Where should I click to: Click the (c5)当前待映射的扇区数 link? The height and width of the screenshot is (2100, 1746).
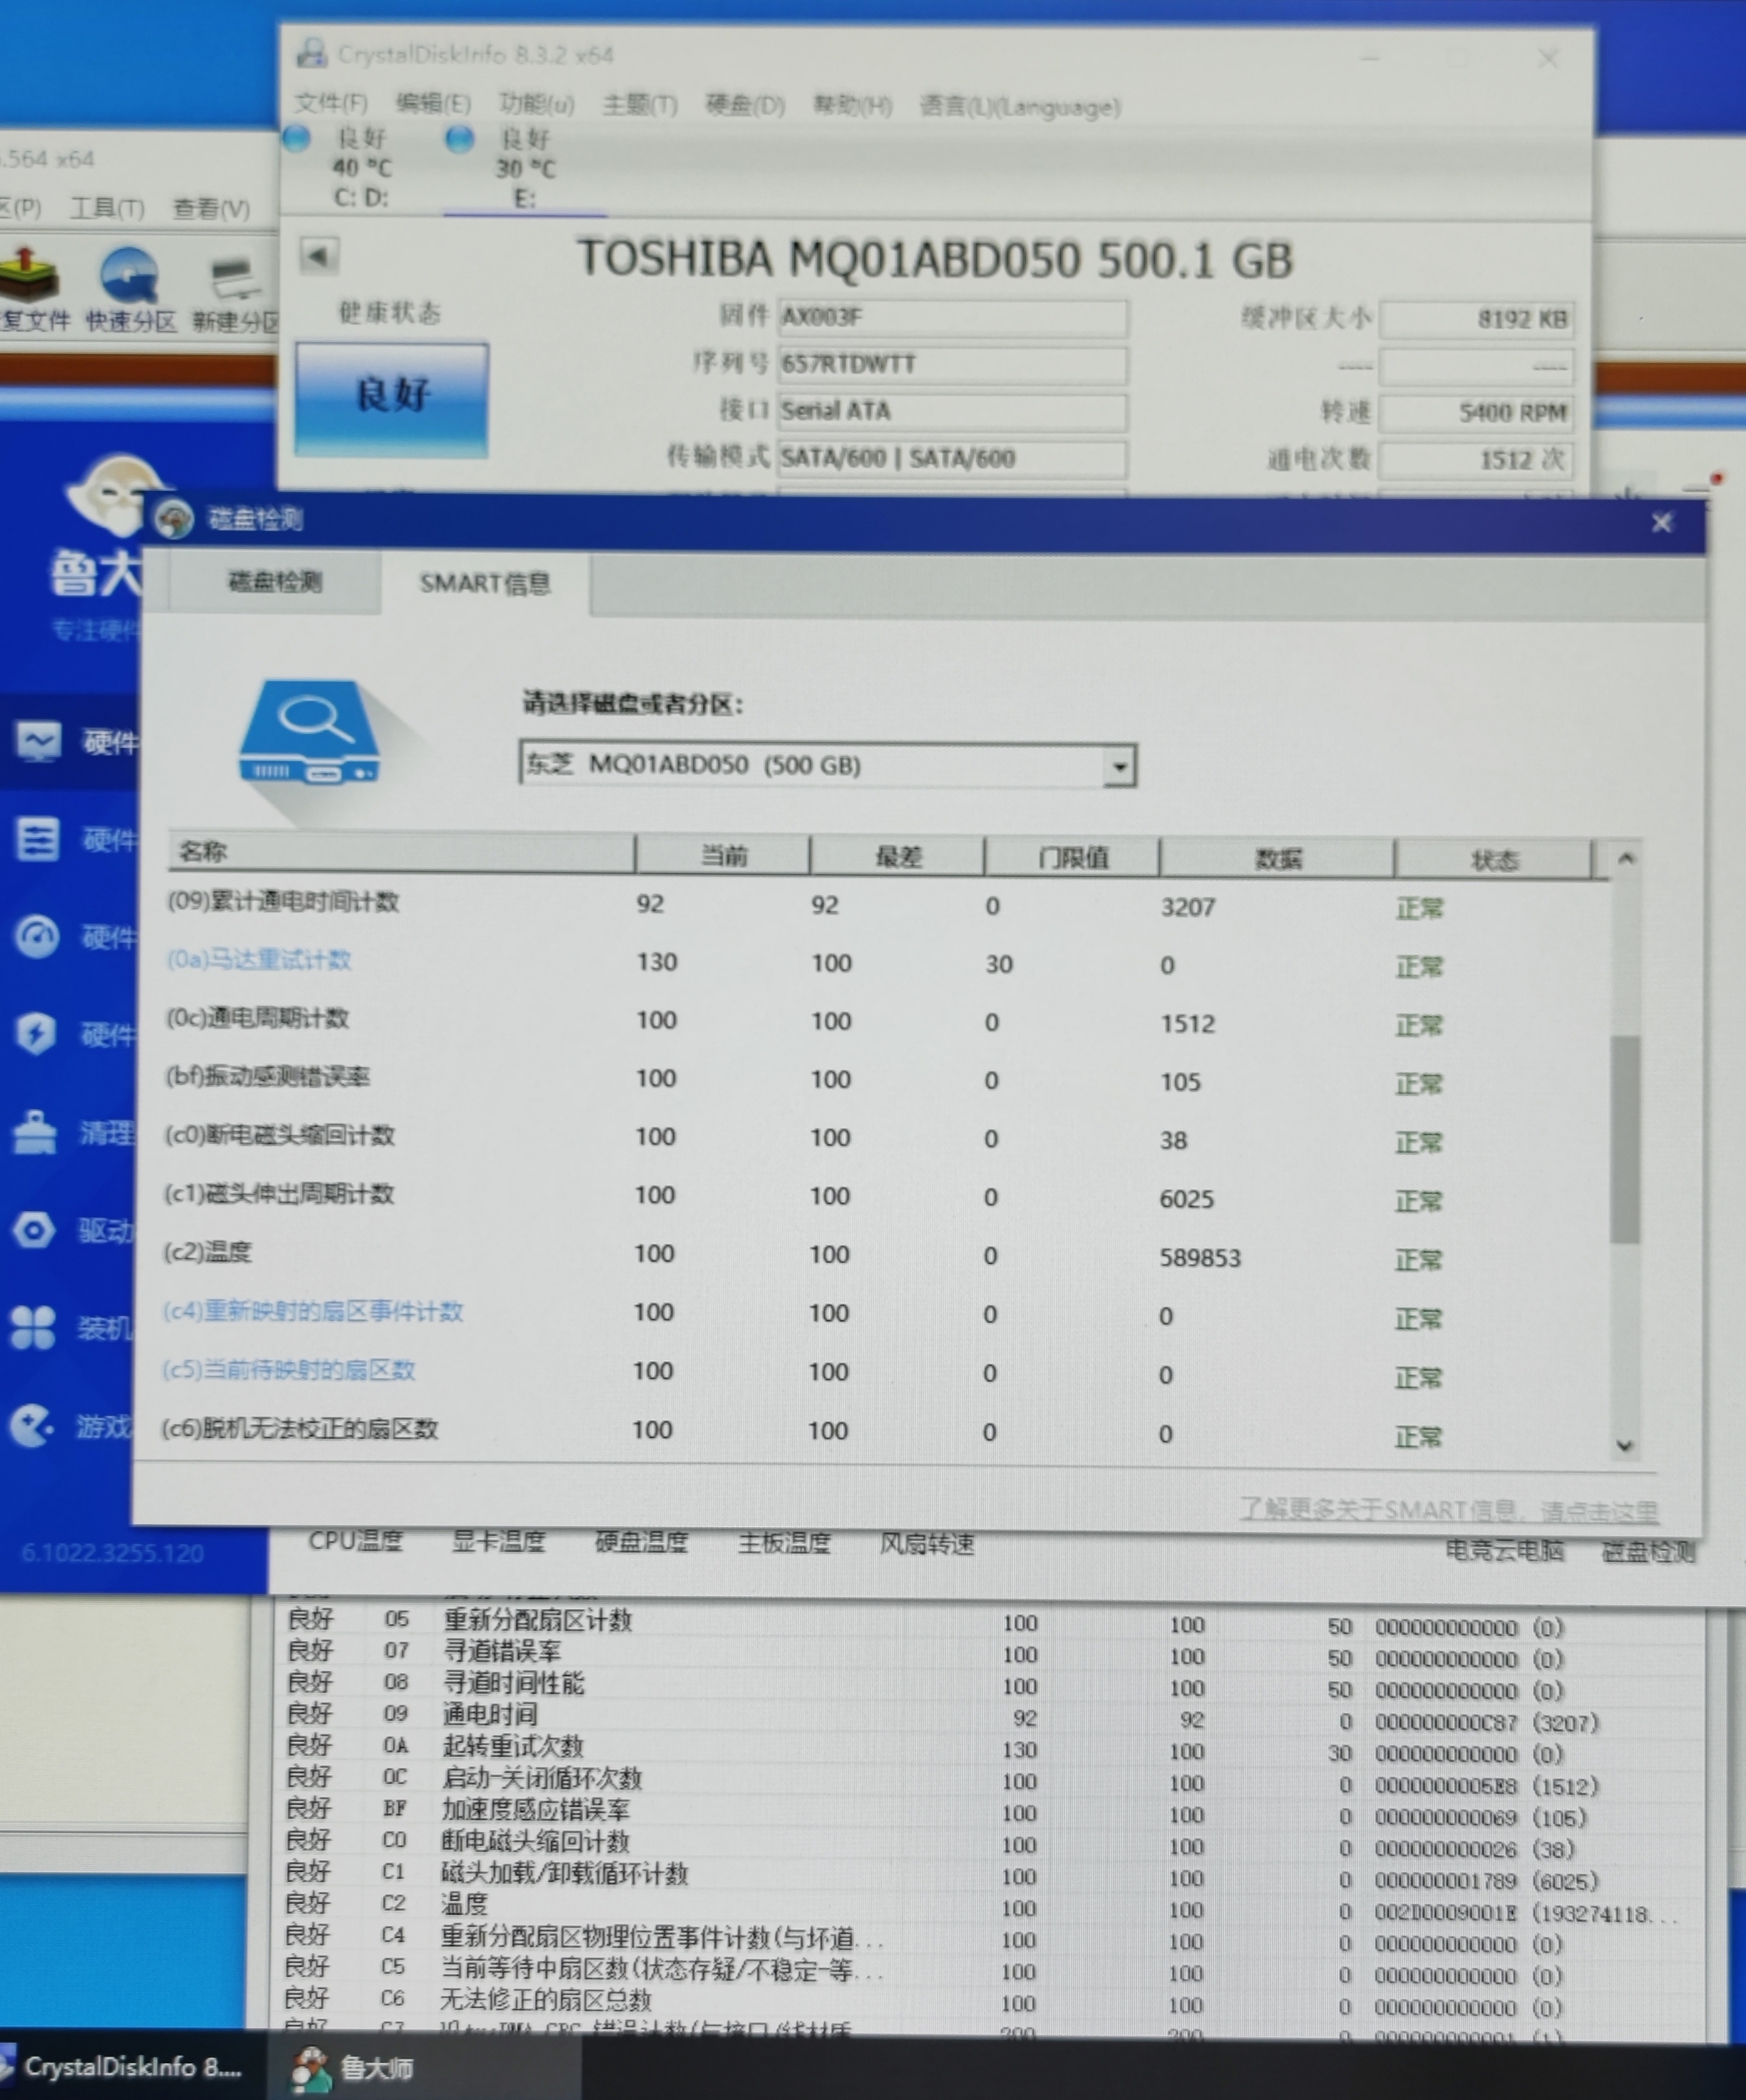pyautogui.click(x=289, y=1370)
